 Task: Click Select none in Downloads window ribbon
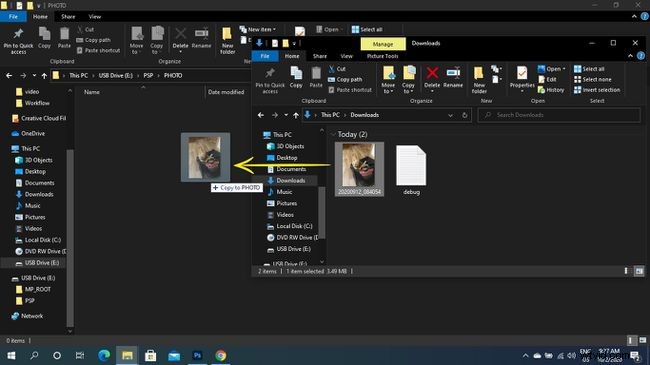593,80
